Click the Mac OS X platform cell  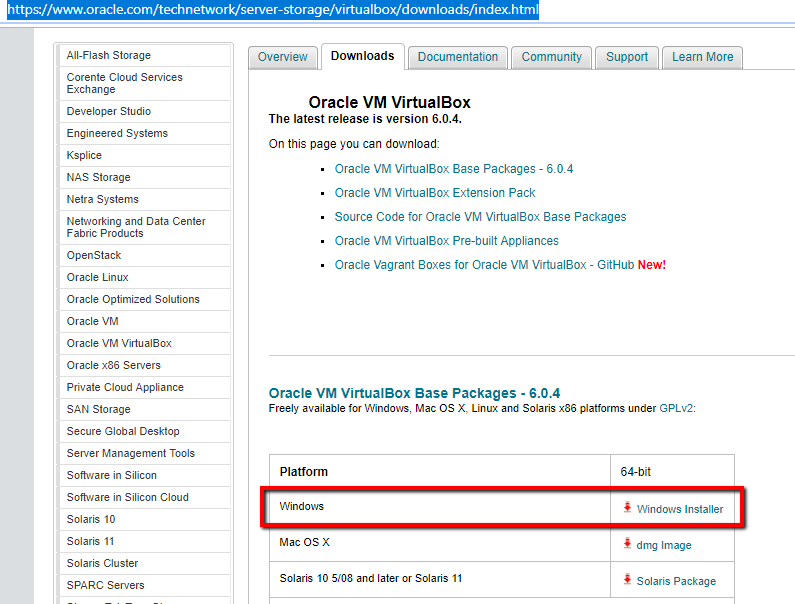[x=440, y=543]
